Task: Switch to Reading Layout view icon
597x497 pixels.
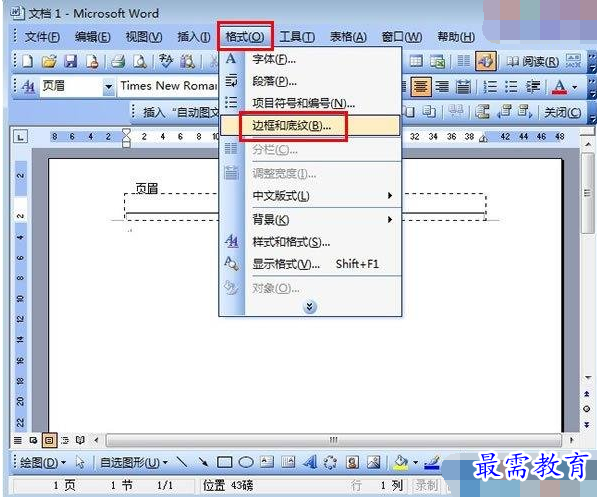Action: (x=80, y=440)
